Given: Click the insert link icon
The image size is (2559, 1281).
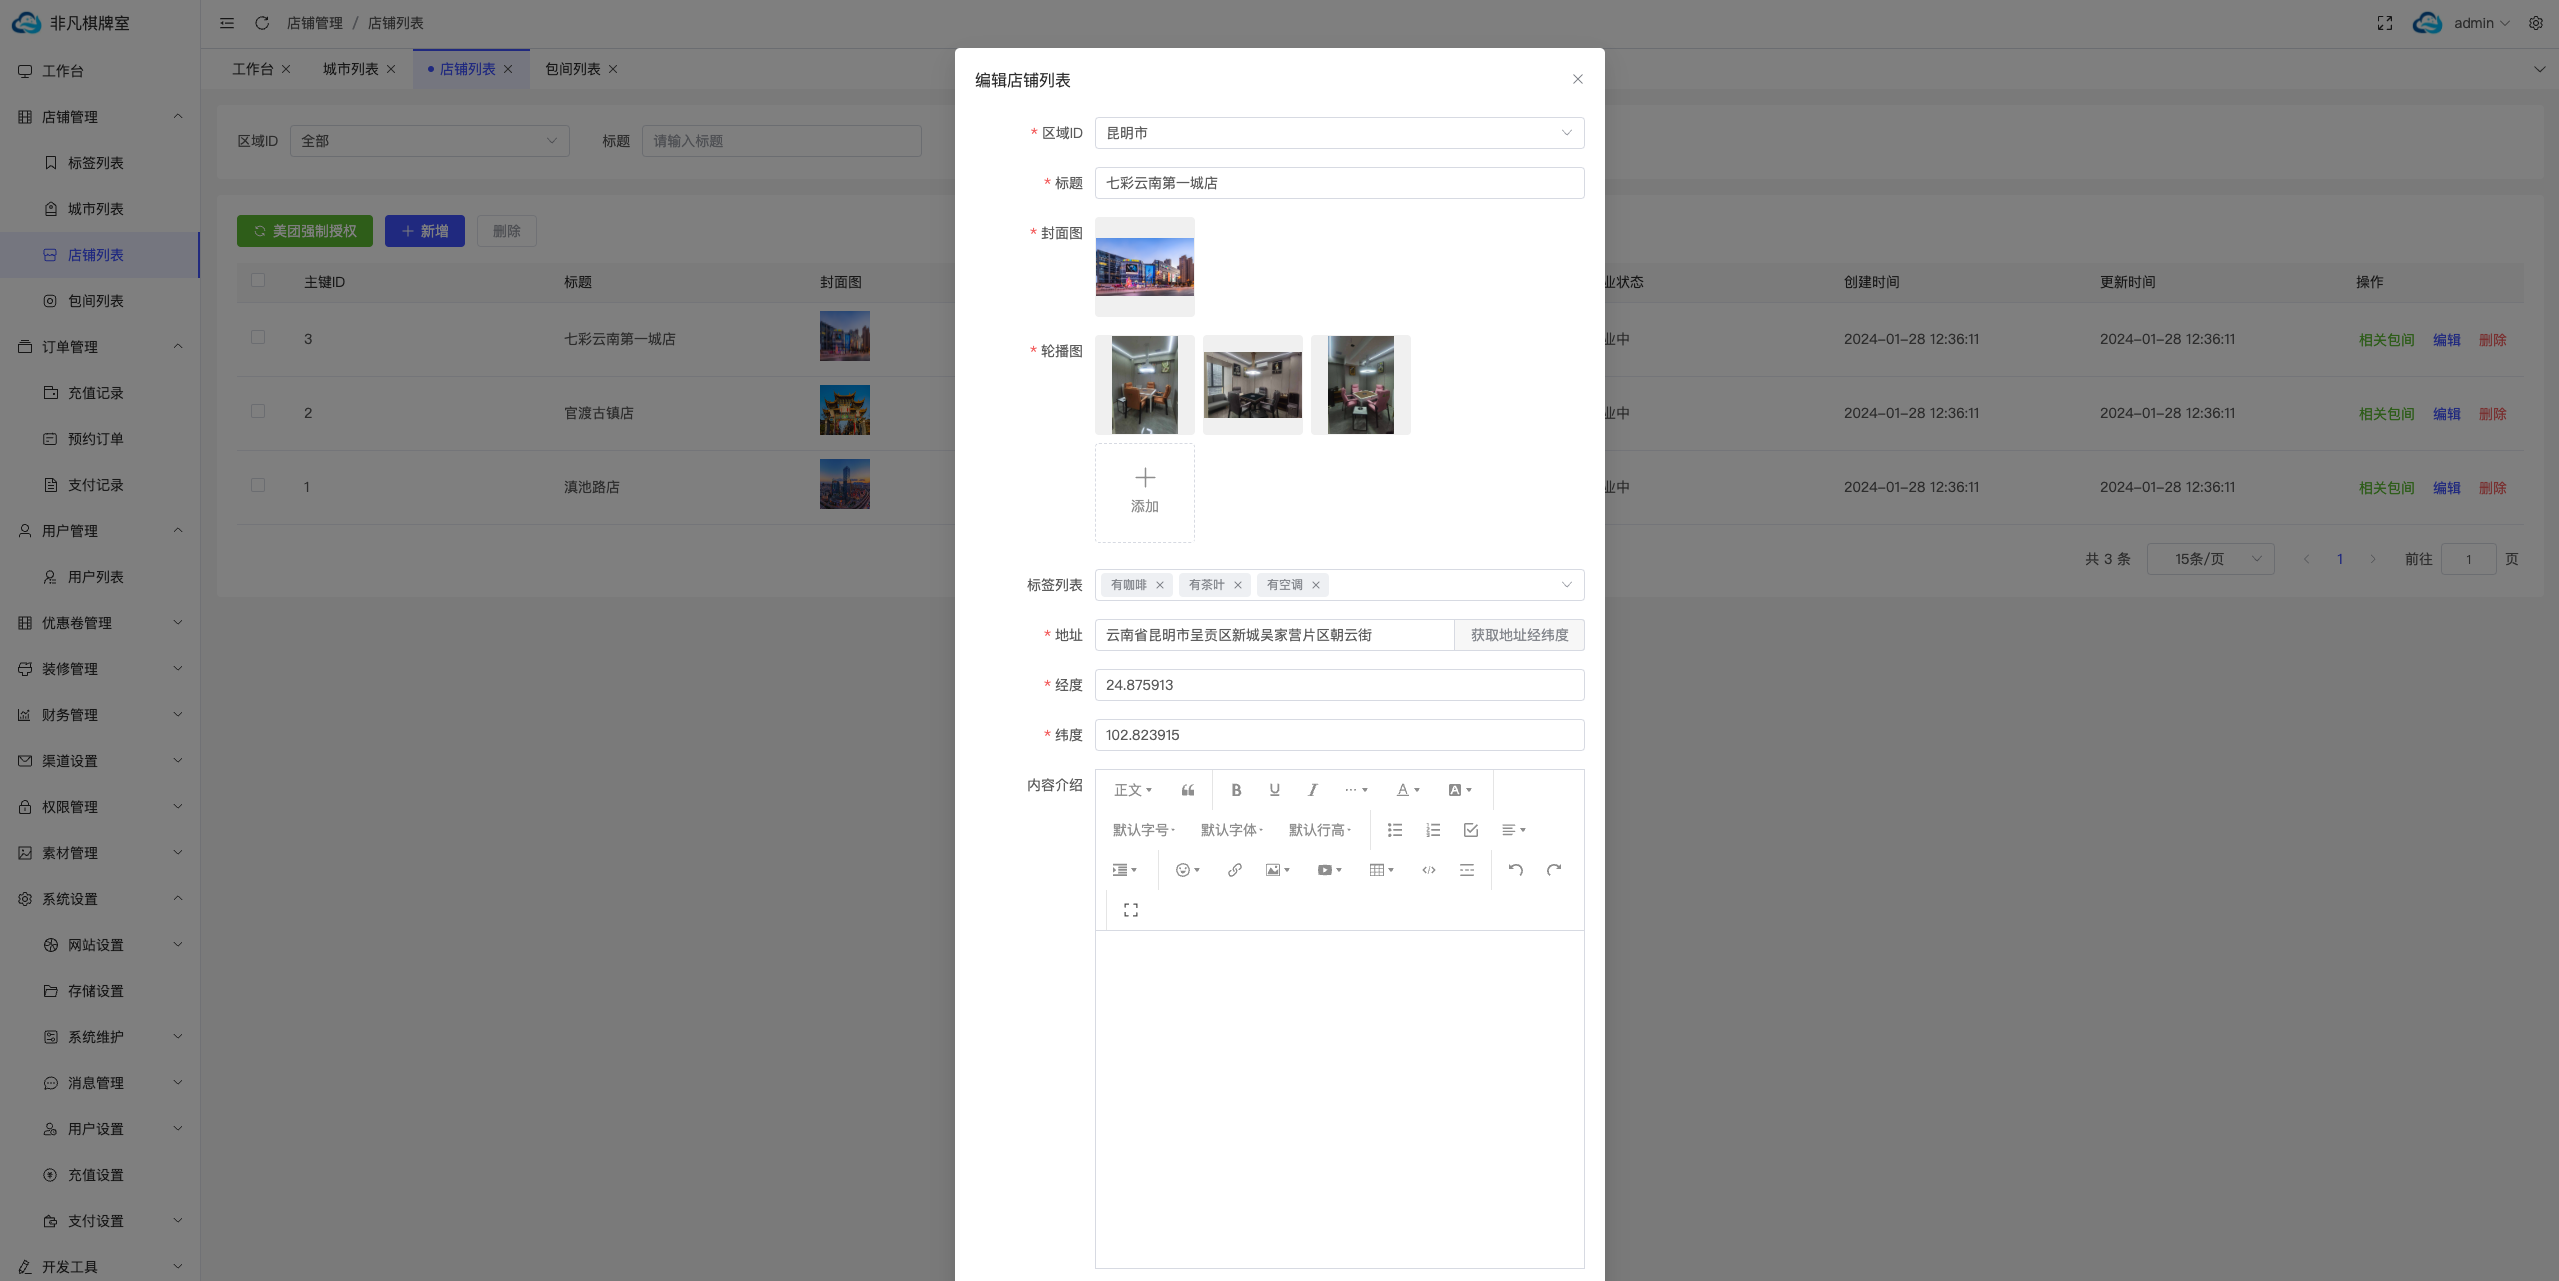Looking at the screenshot, I should 1235,870.
